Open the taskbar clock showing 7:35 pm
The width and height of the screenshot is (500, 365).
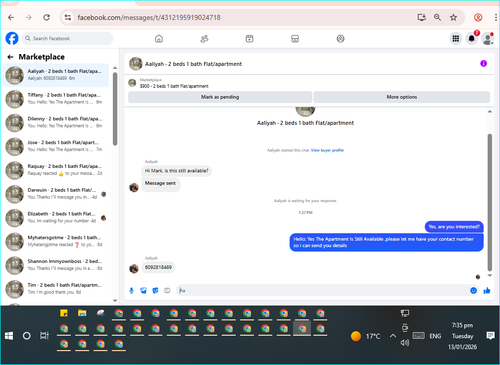tap(462, 336)
